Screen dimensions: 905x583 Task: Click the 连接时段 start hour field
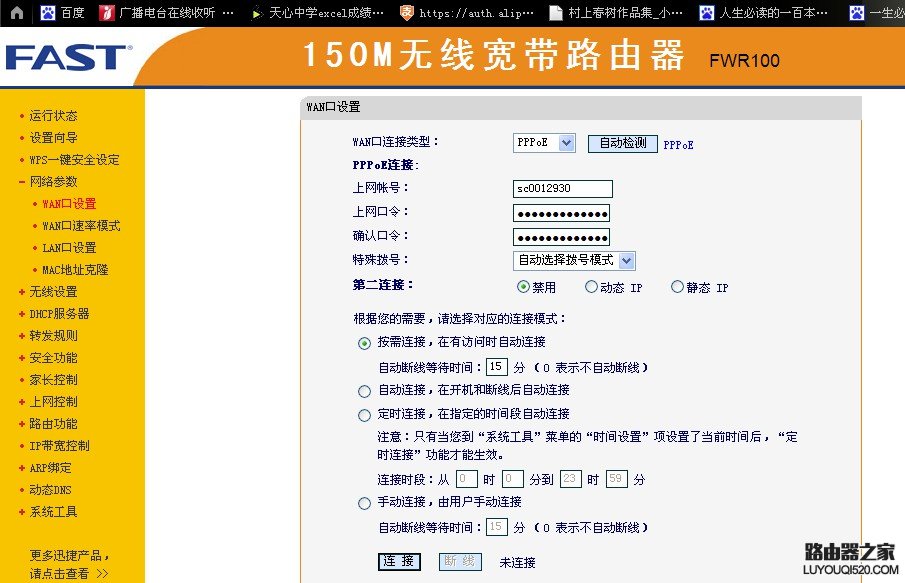click(x=466, y=479)
